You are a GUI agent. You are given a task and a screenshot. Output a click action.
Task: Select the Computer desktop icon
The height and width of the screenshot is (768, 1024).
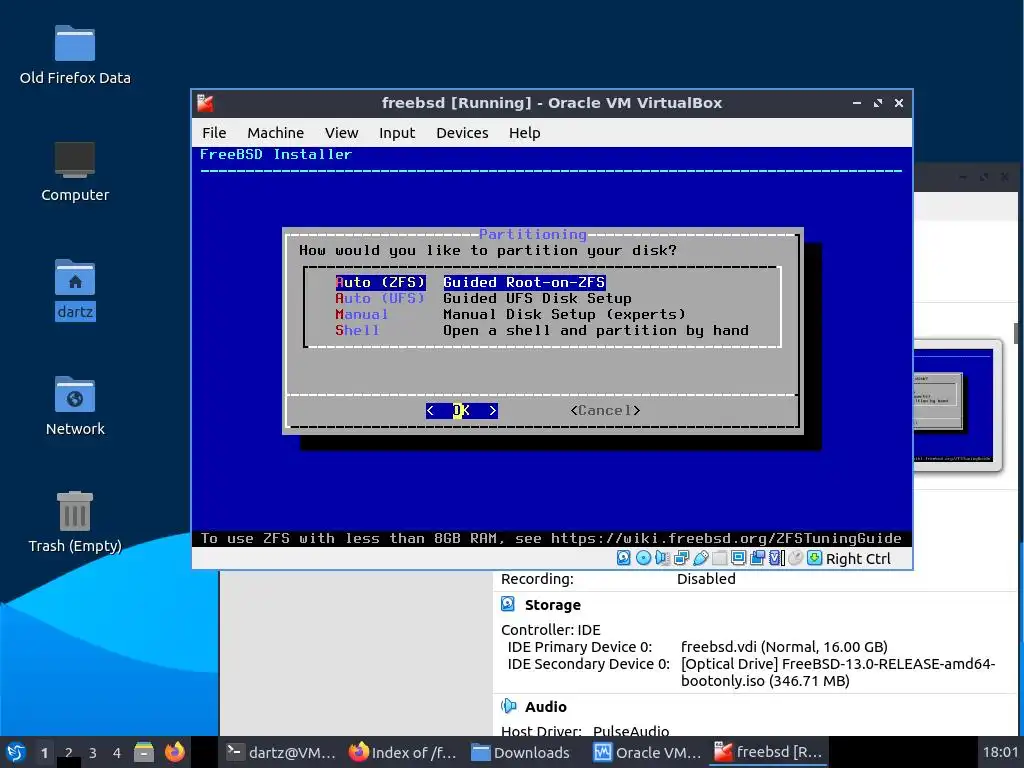point(74,160)
